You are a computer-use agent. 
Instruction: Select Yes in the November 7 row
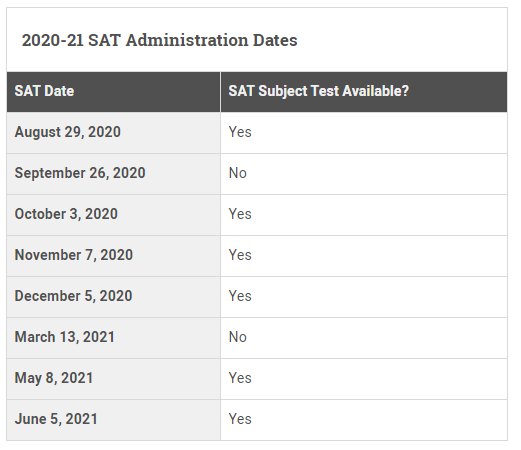tap(240, 255)
